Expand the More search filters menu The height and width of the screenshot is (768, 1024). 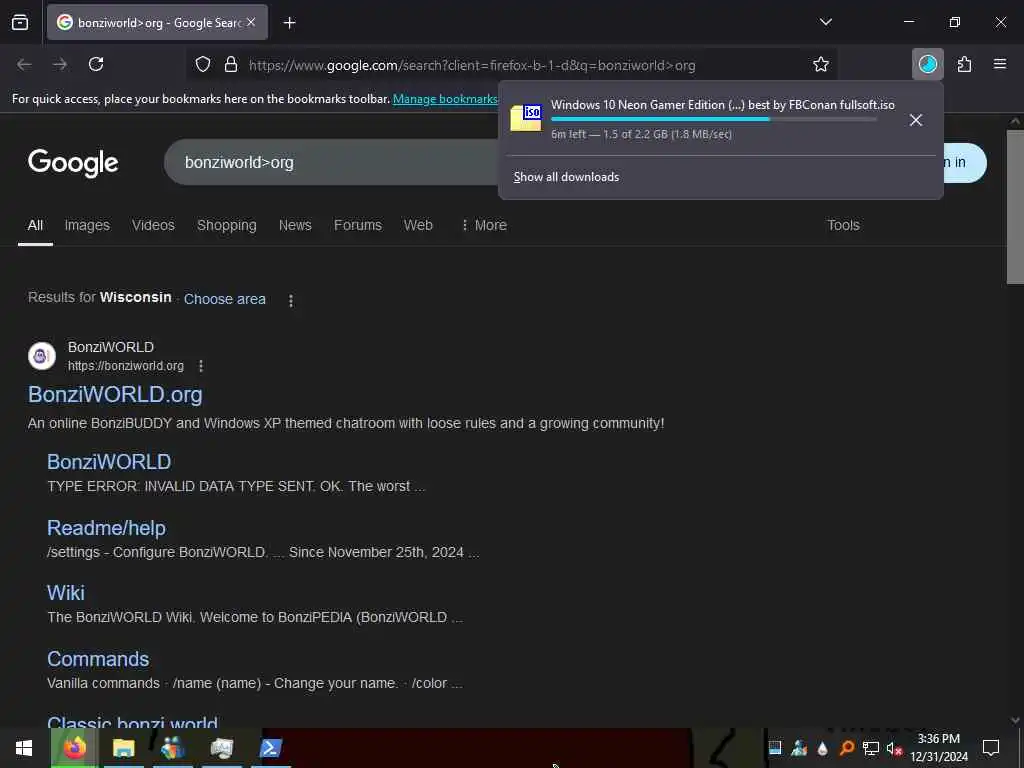point(484,225)
